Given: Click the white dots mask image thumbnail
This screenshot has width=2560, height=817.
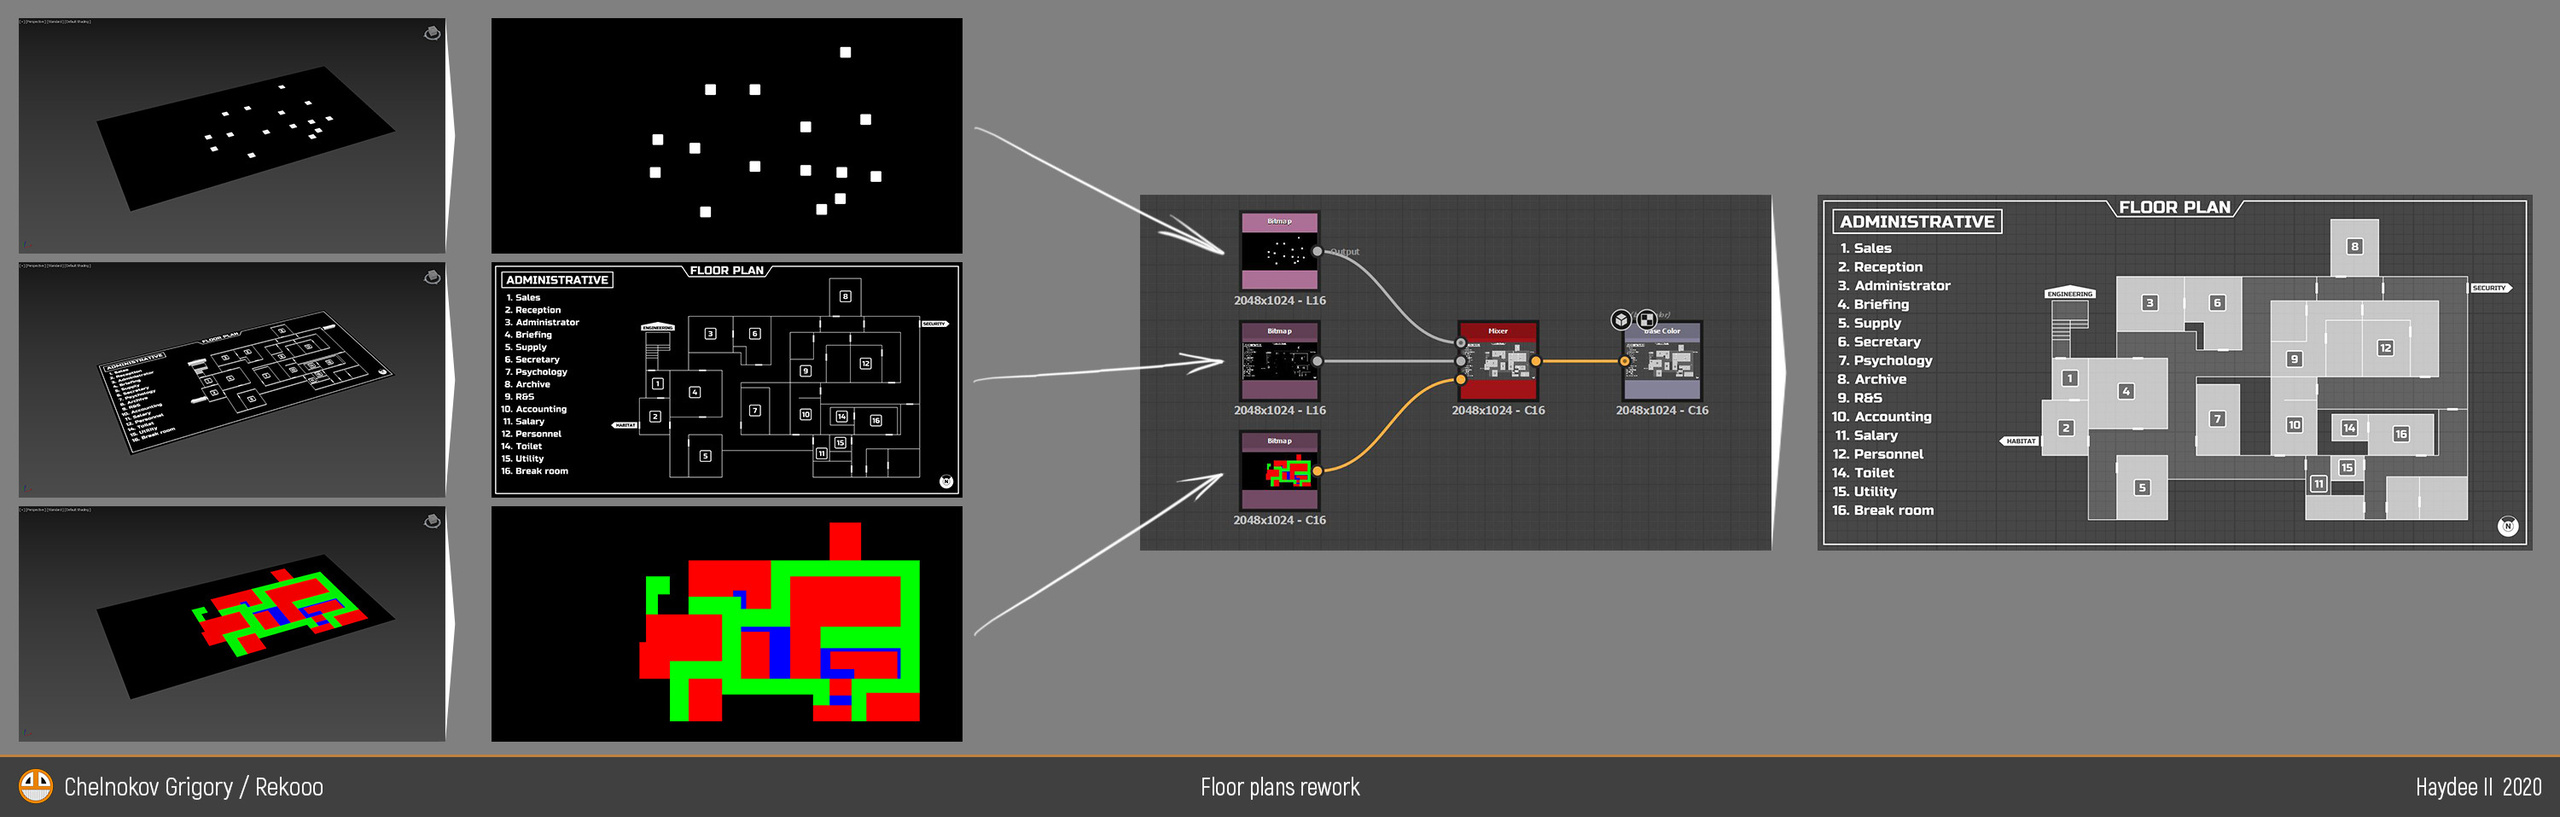Looking at the screenshot, I should point(726,135).
